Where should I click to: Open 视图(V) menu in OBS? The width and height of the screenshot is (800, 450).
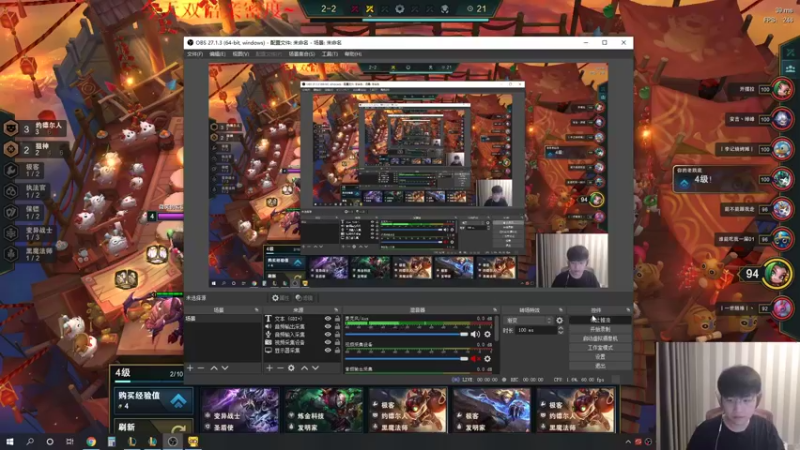[241, 54]
